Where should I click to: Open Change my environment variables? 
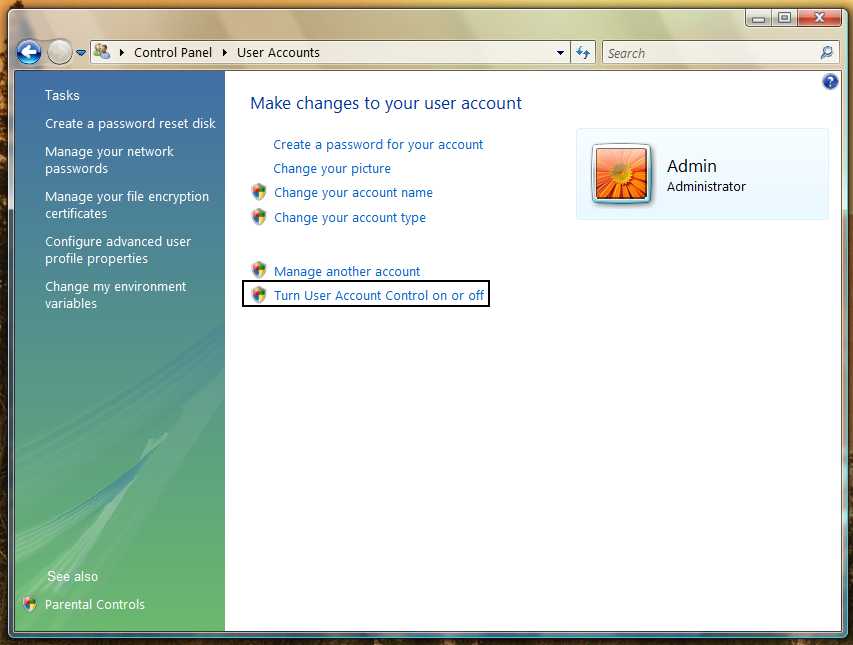(115, 295)
